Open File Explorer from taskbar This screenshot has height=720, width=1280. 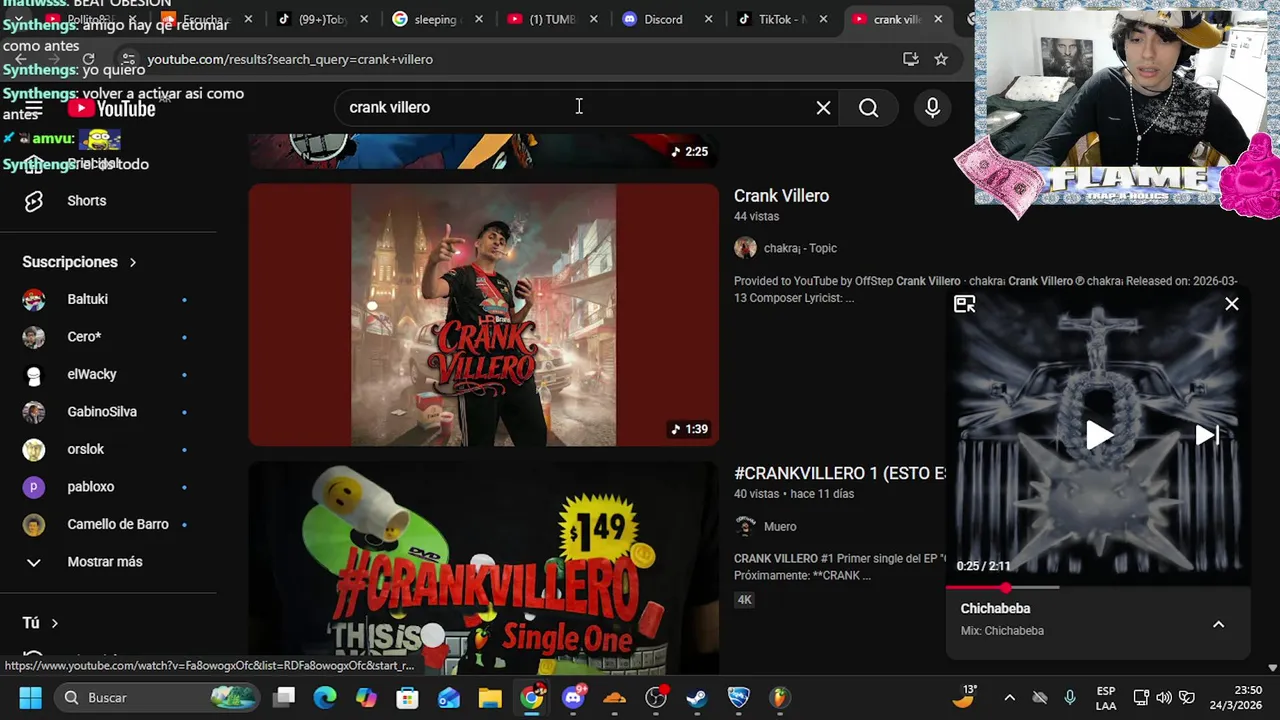coord(490,697)
